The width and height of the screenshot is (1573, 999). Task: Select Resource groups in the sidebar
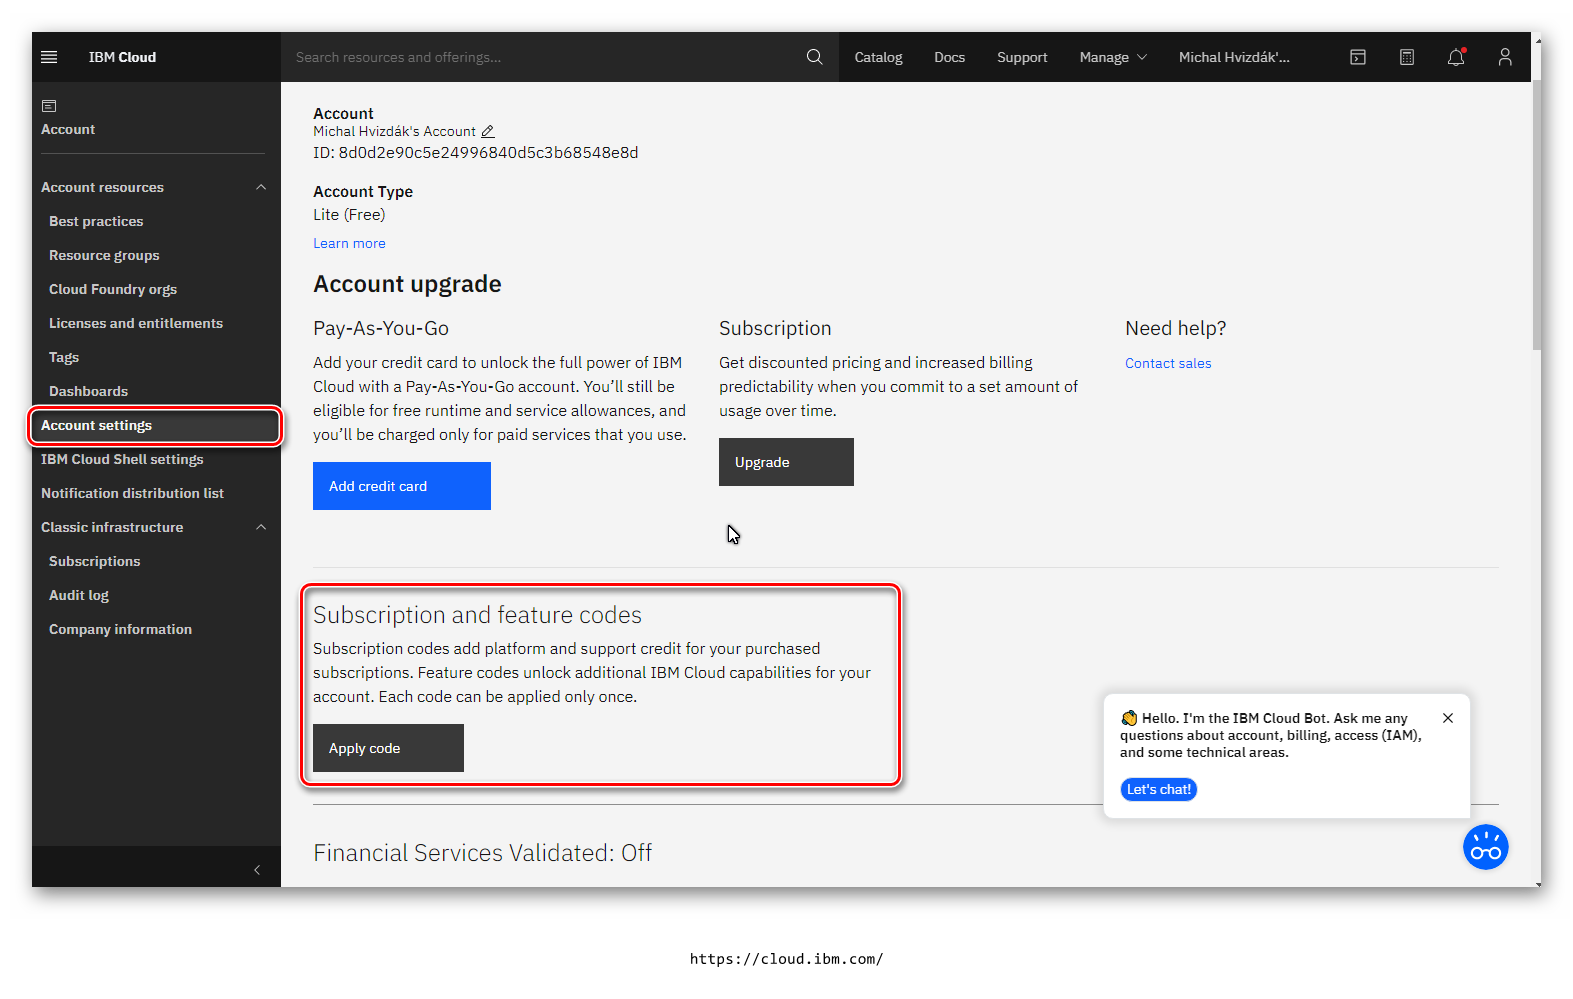tap(104, 255)
